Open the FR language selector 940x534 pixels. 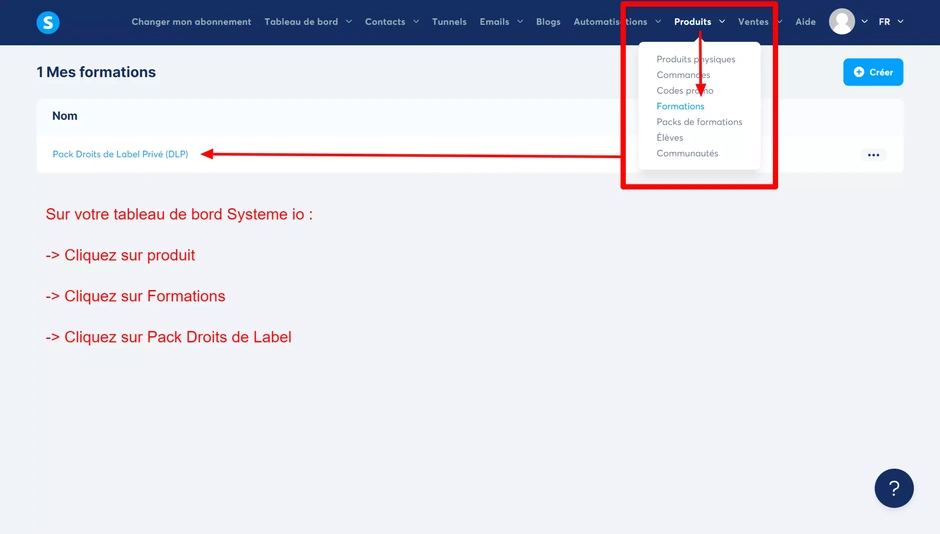pos(891,22)
